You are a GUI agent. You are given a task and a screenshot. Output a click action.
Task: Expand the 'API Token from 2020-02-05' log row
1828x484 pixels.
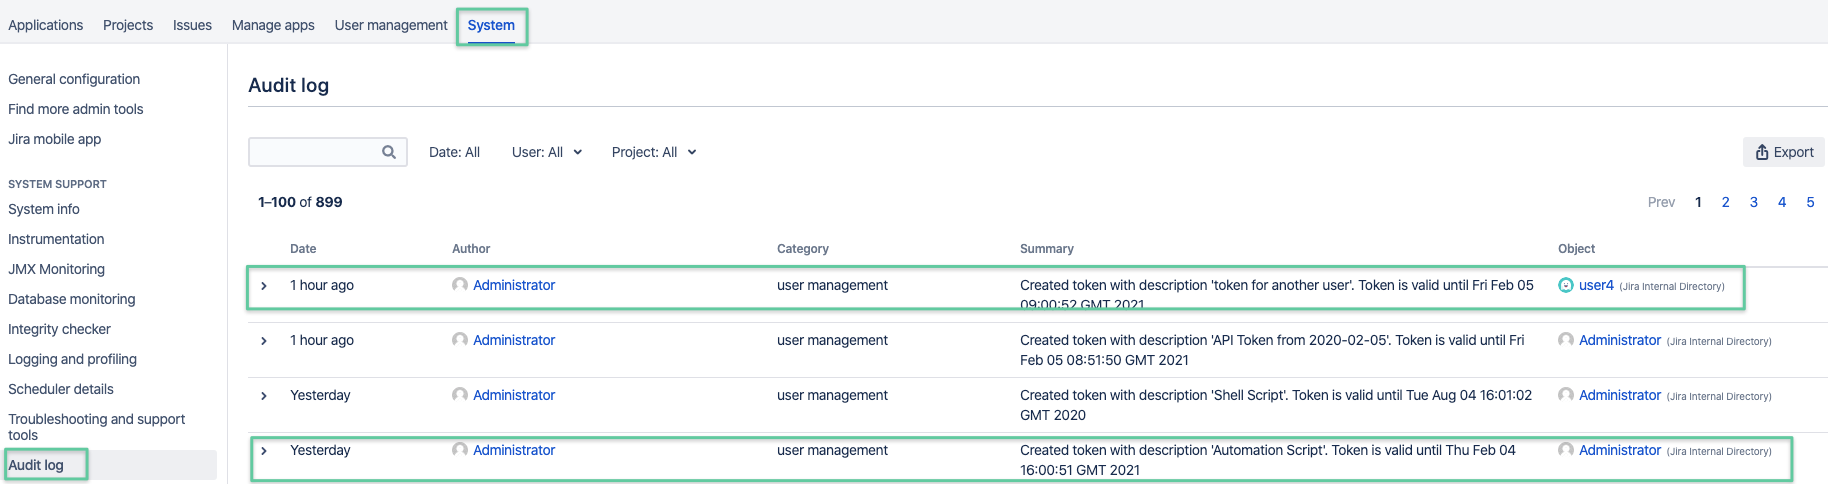tap(264, 341)
